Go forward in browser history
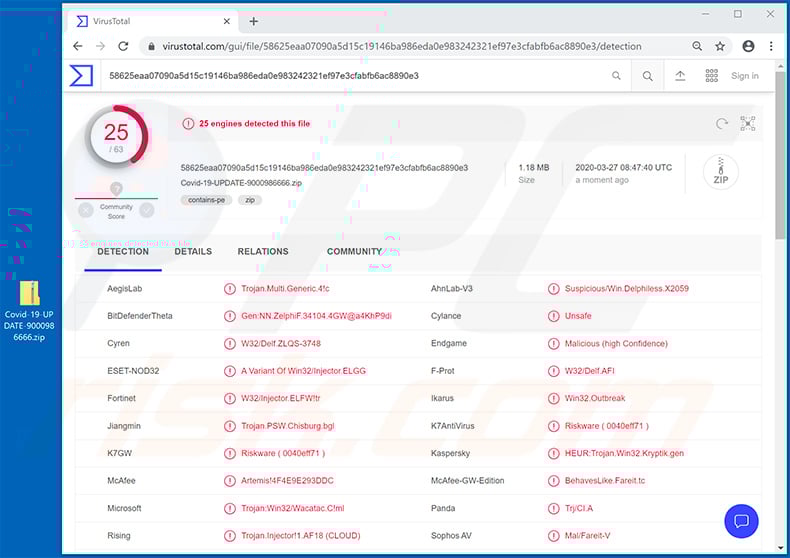 click(100, 46)
